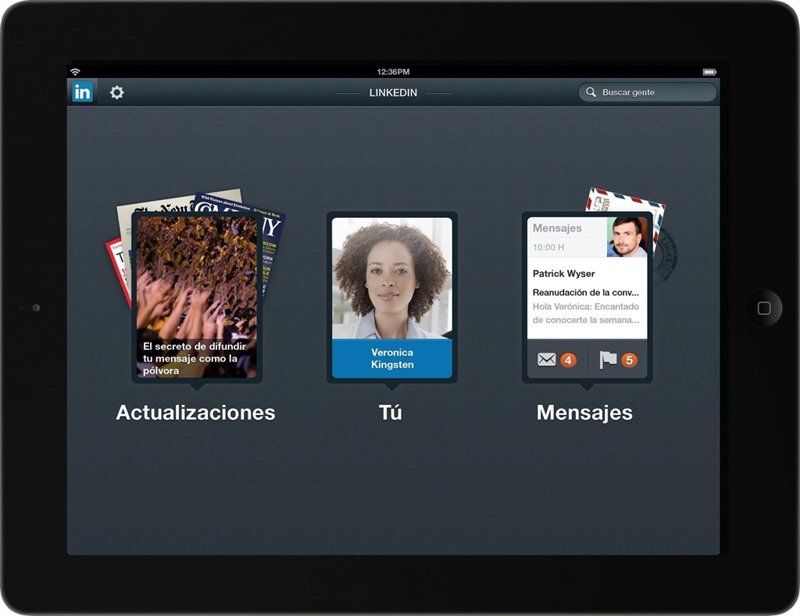Click the orange badge showing 4
This screenshot has width=800, height=616.
point(568,360)
